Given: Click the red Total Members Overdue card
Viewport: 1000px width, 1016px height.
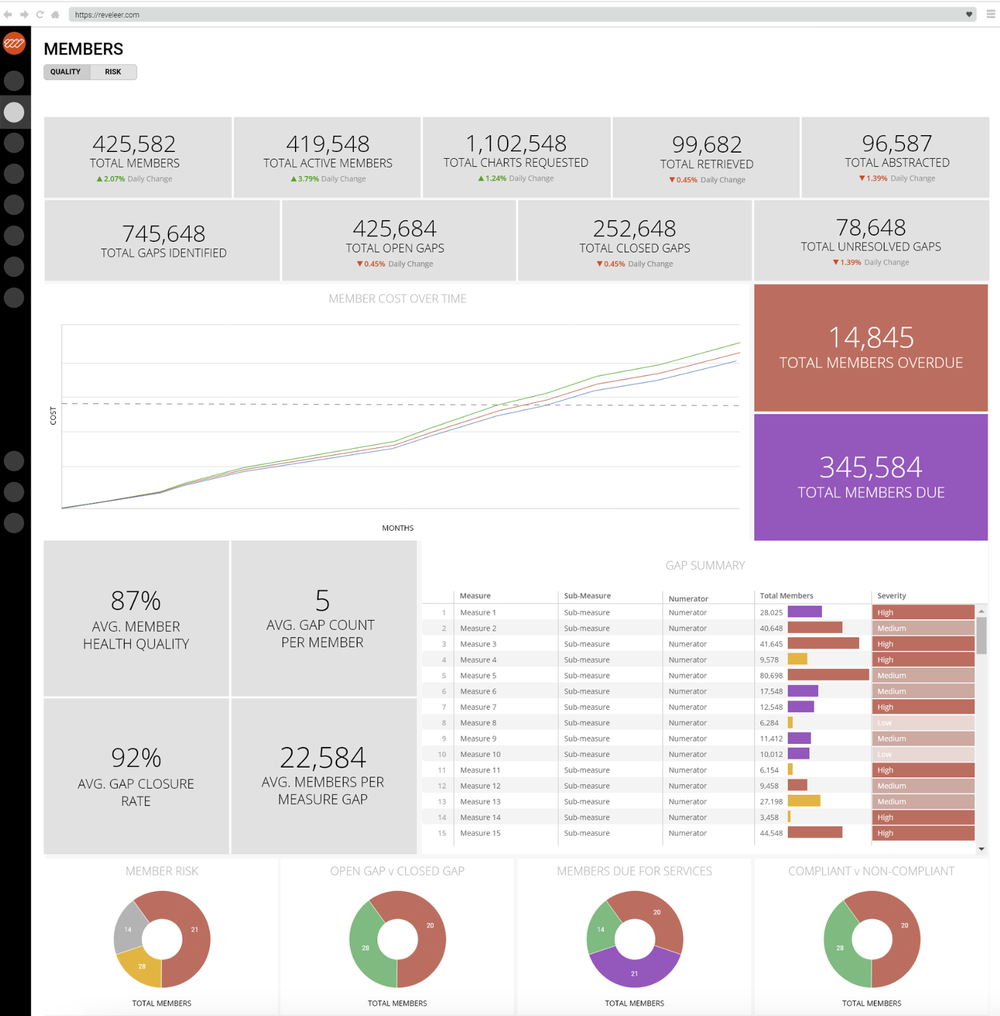Looking at the screenshot, I should [x=871, y=347].
